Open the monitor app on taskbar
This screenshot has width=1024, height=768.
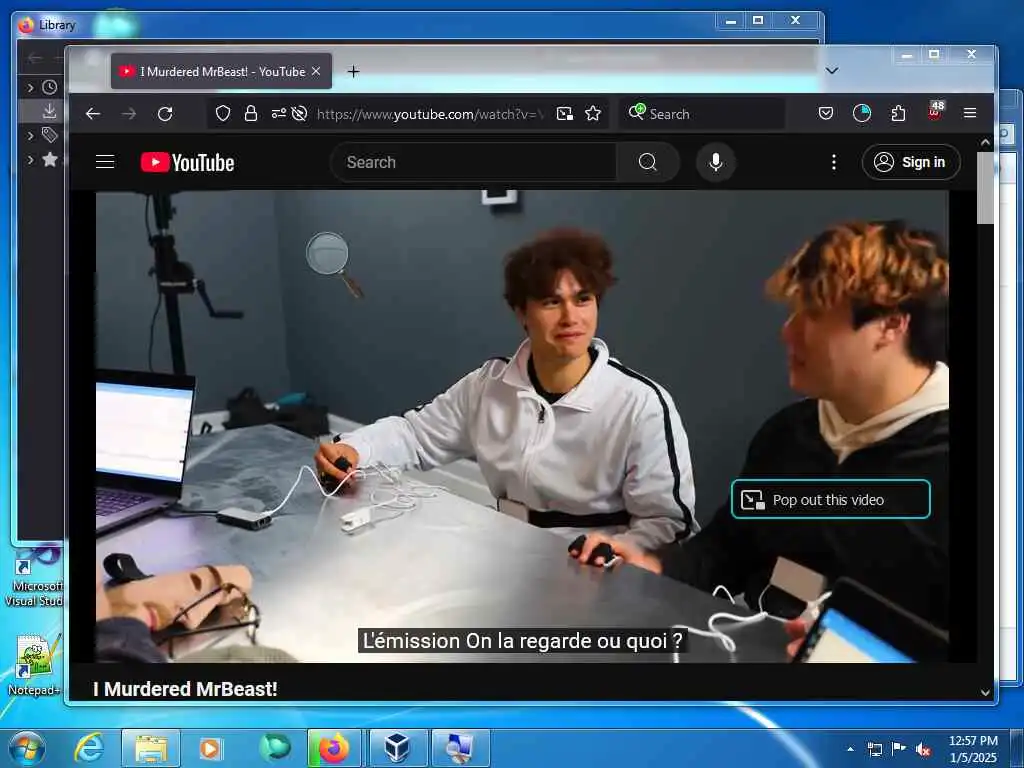460,748
